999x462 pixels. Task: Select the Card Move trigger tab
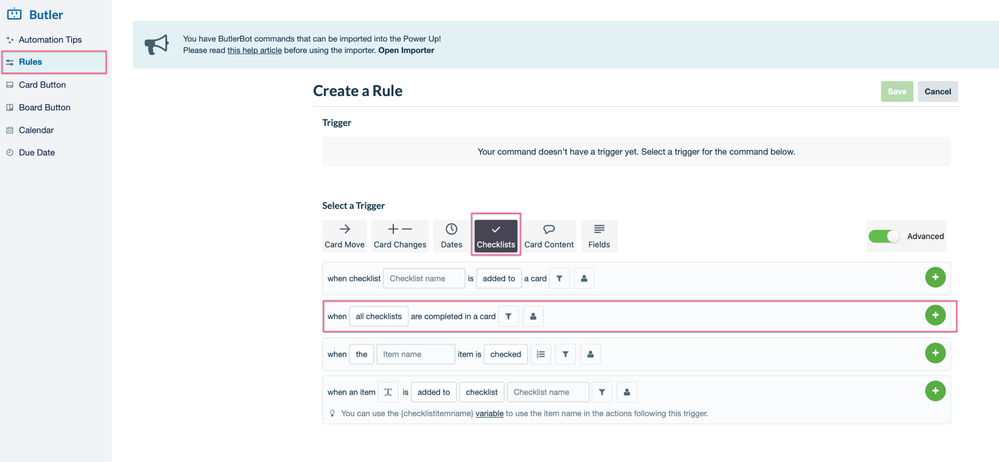pos(345,236)
